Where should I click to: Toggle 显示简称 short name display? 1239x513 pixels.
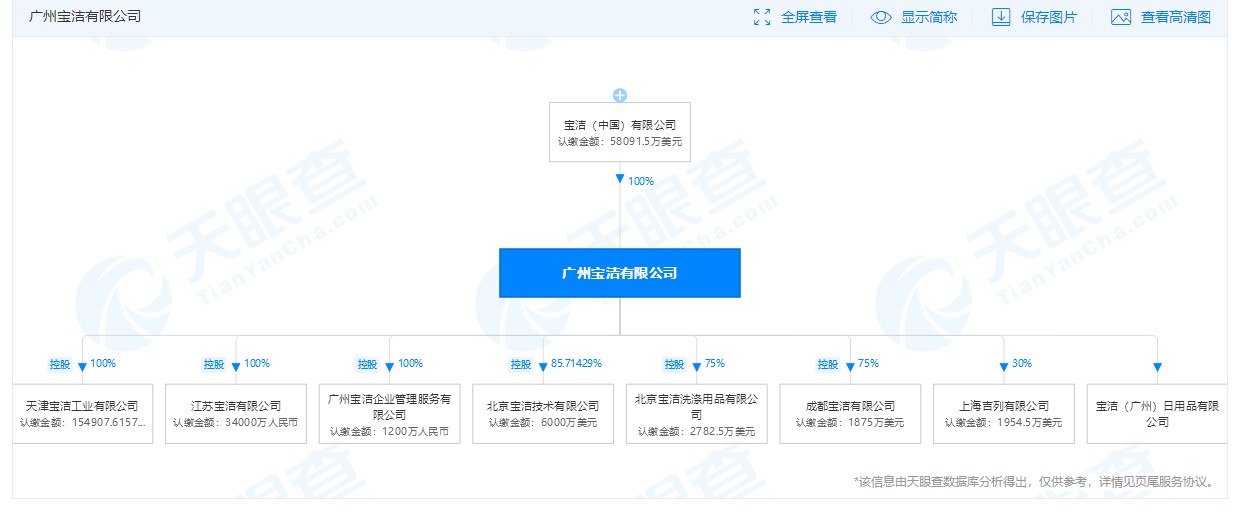coord(928,17)
